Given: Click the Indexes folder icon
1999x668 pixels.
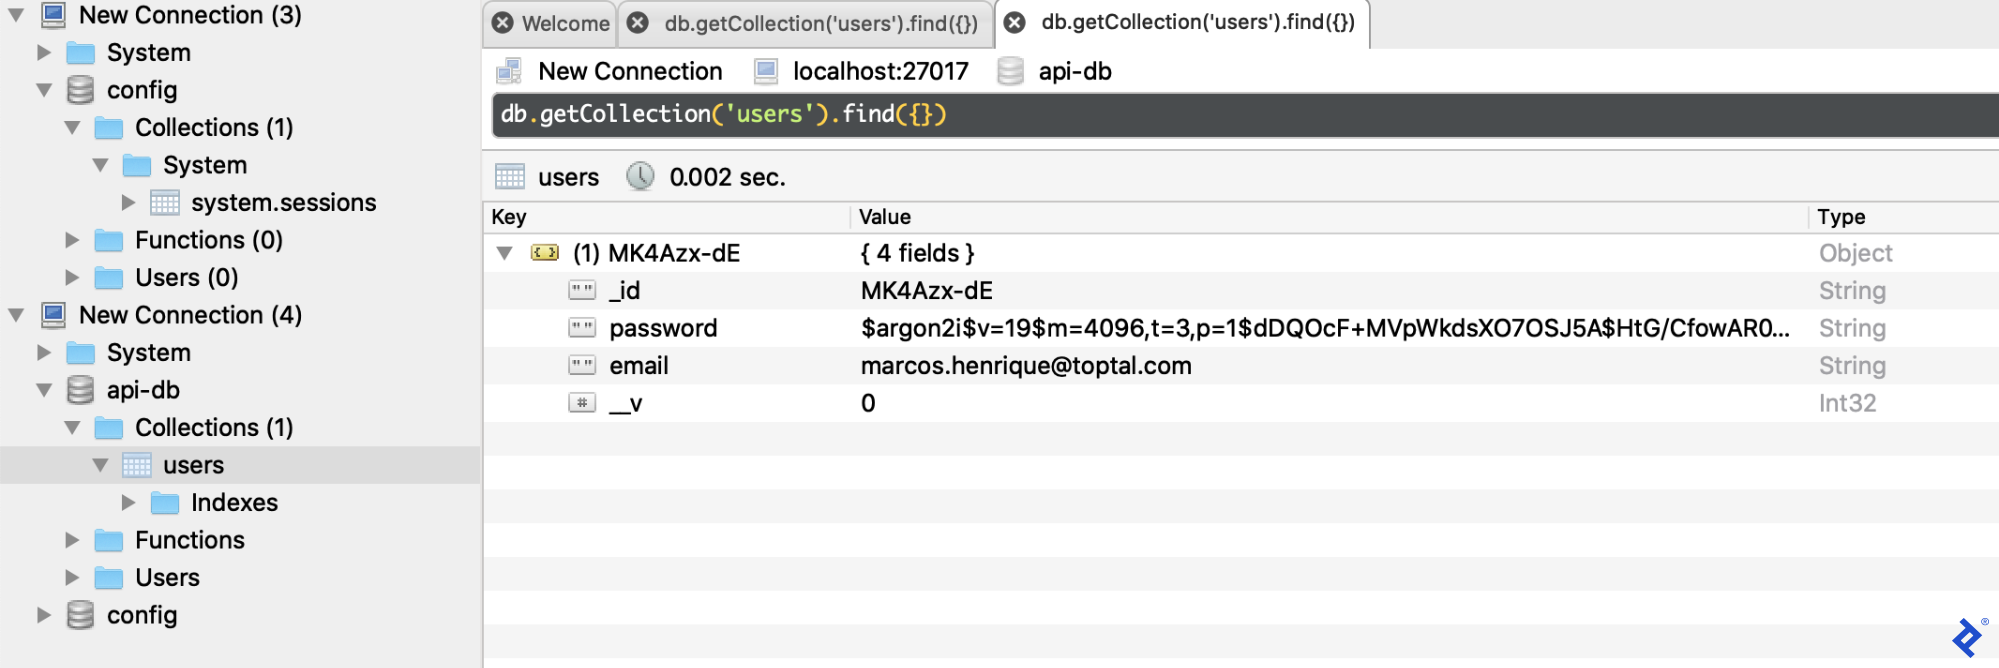Looking at the screenshot, I should point(165,502).
